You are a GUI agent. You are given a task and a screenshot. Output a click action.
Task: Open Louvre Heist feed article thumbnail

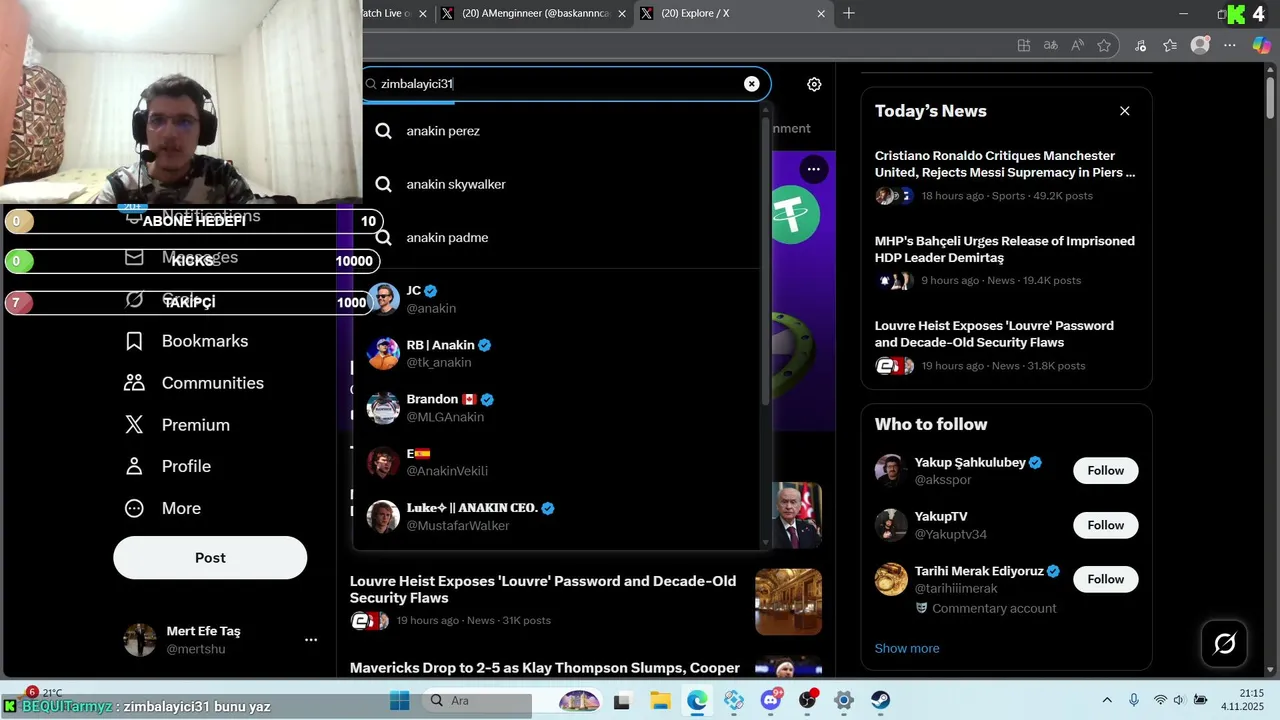tap(788, 602)
